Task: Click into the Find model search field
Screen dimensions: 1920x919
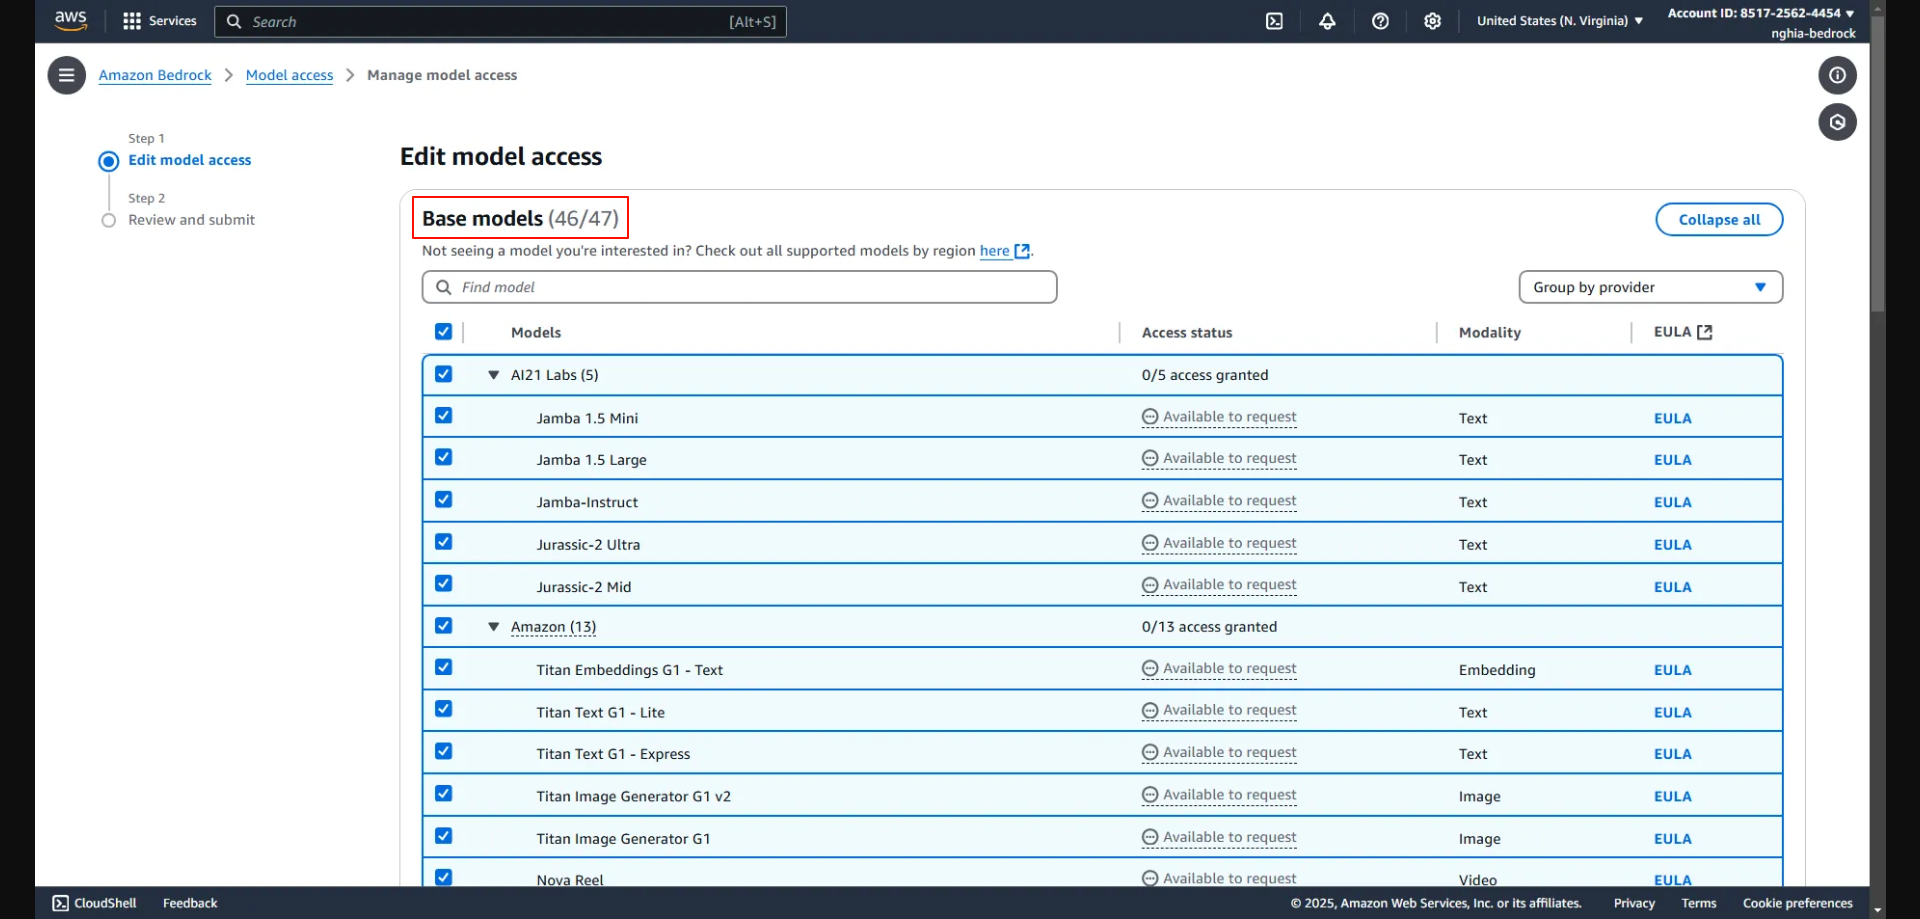Action: tap(739, 287)
